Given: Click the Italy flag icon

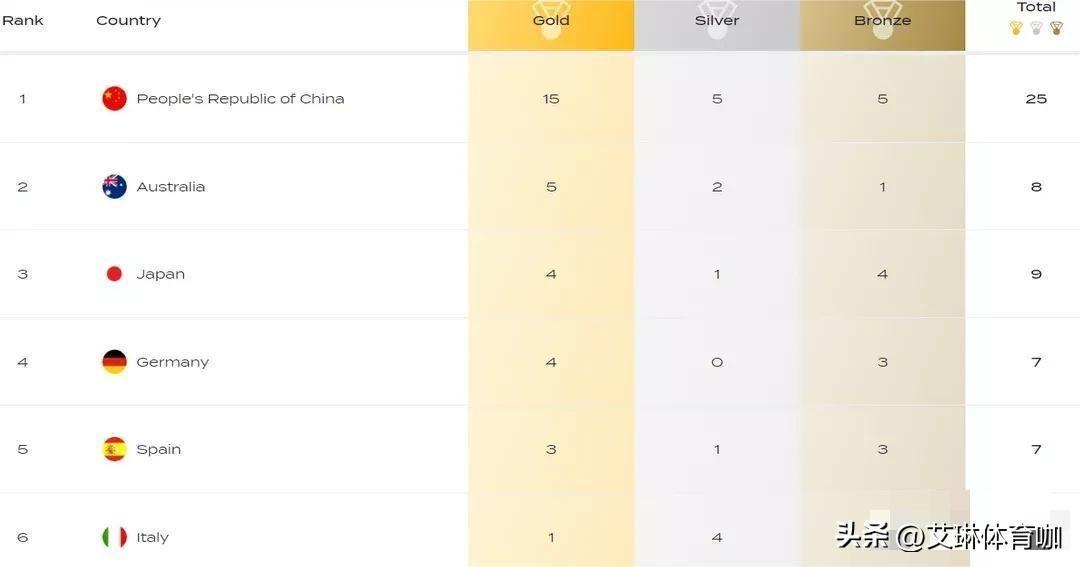Looking at the screenshot, I should tap(114, 537).
